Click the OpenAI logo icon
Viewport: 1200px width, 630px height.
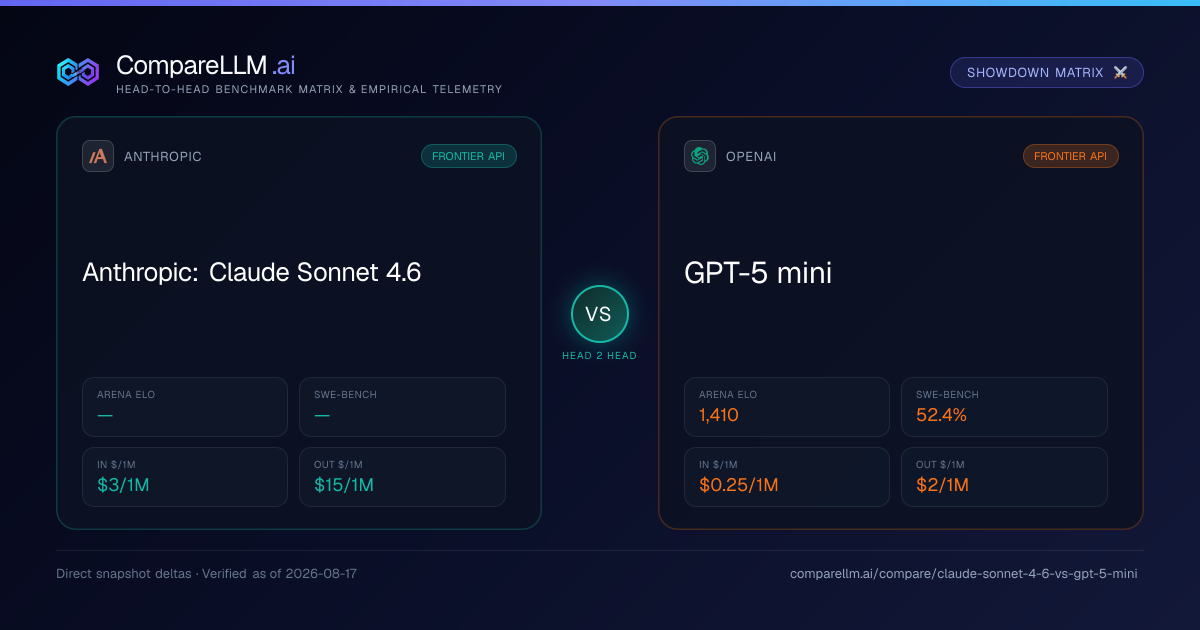700,156
